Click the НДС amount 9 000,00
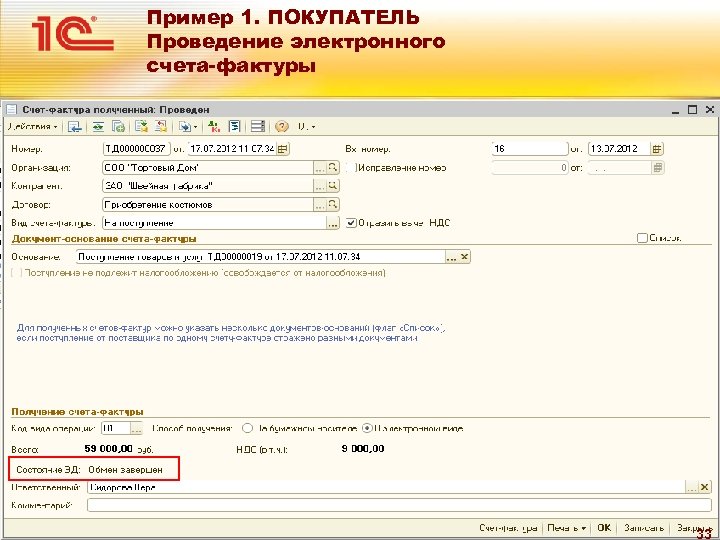Viewport: 720px width, 540px height. click(363, 449)
